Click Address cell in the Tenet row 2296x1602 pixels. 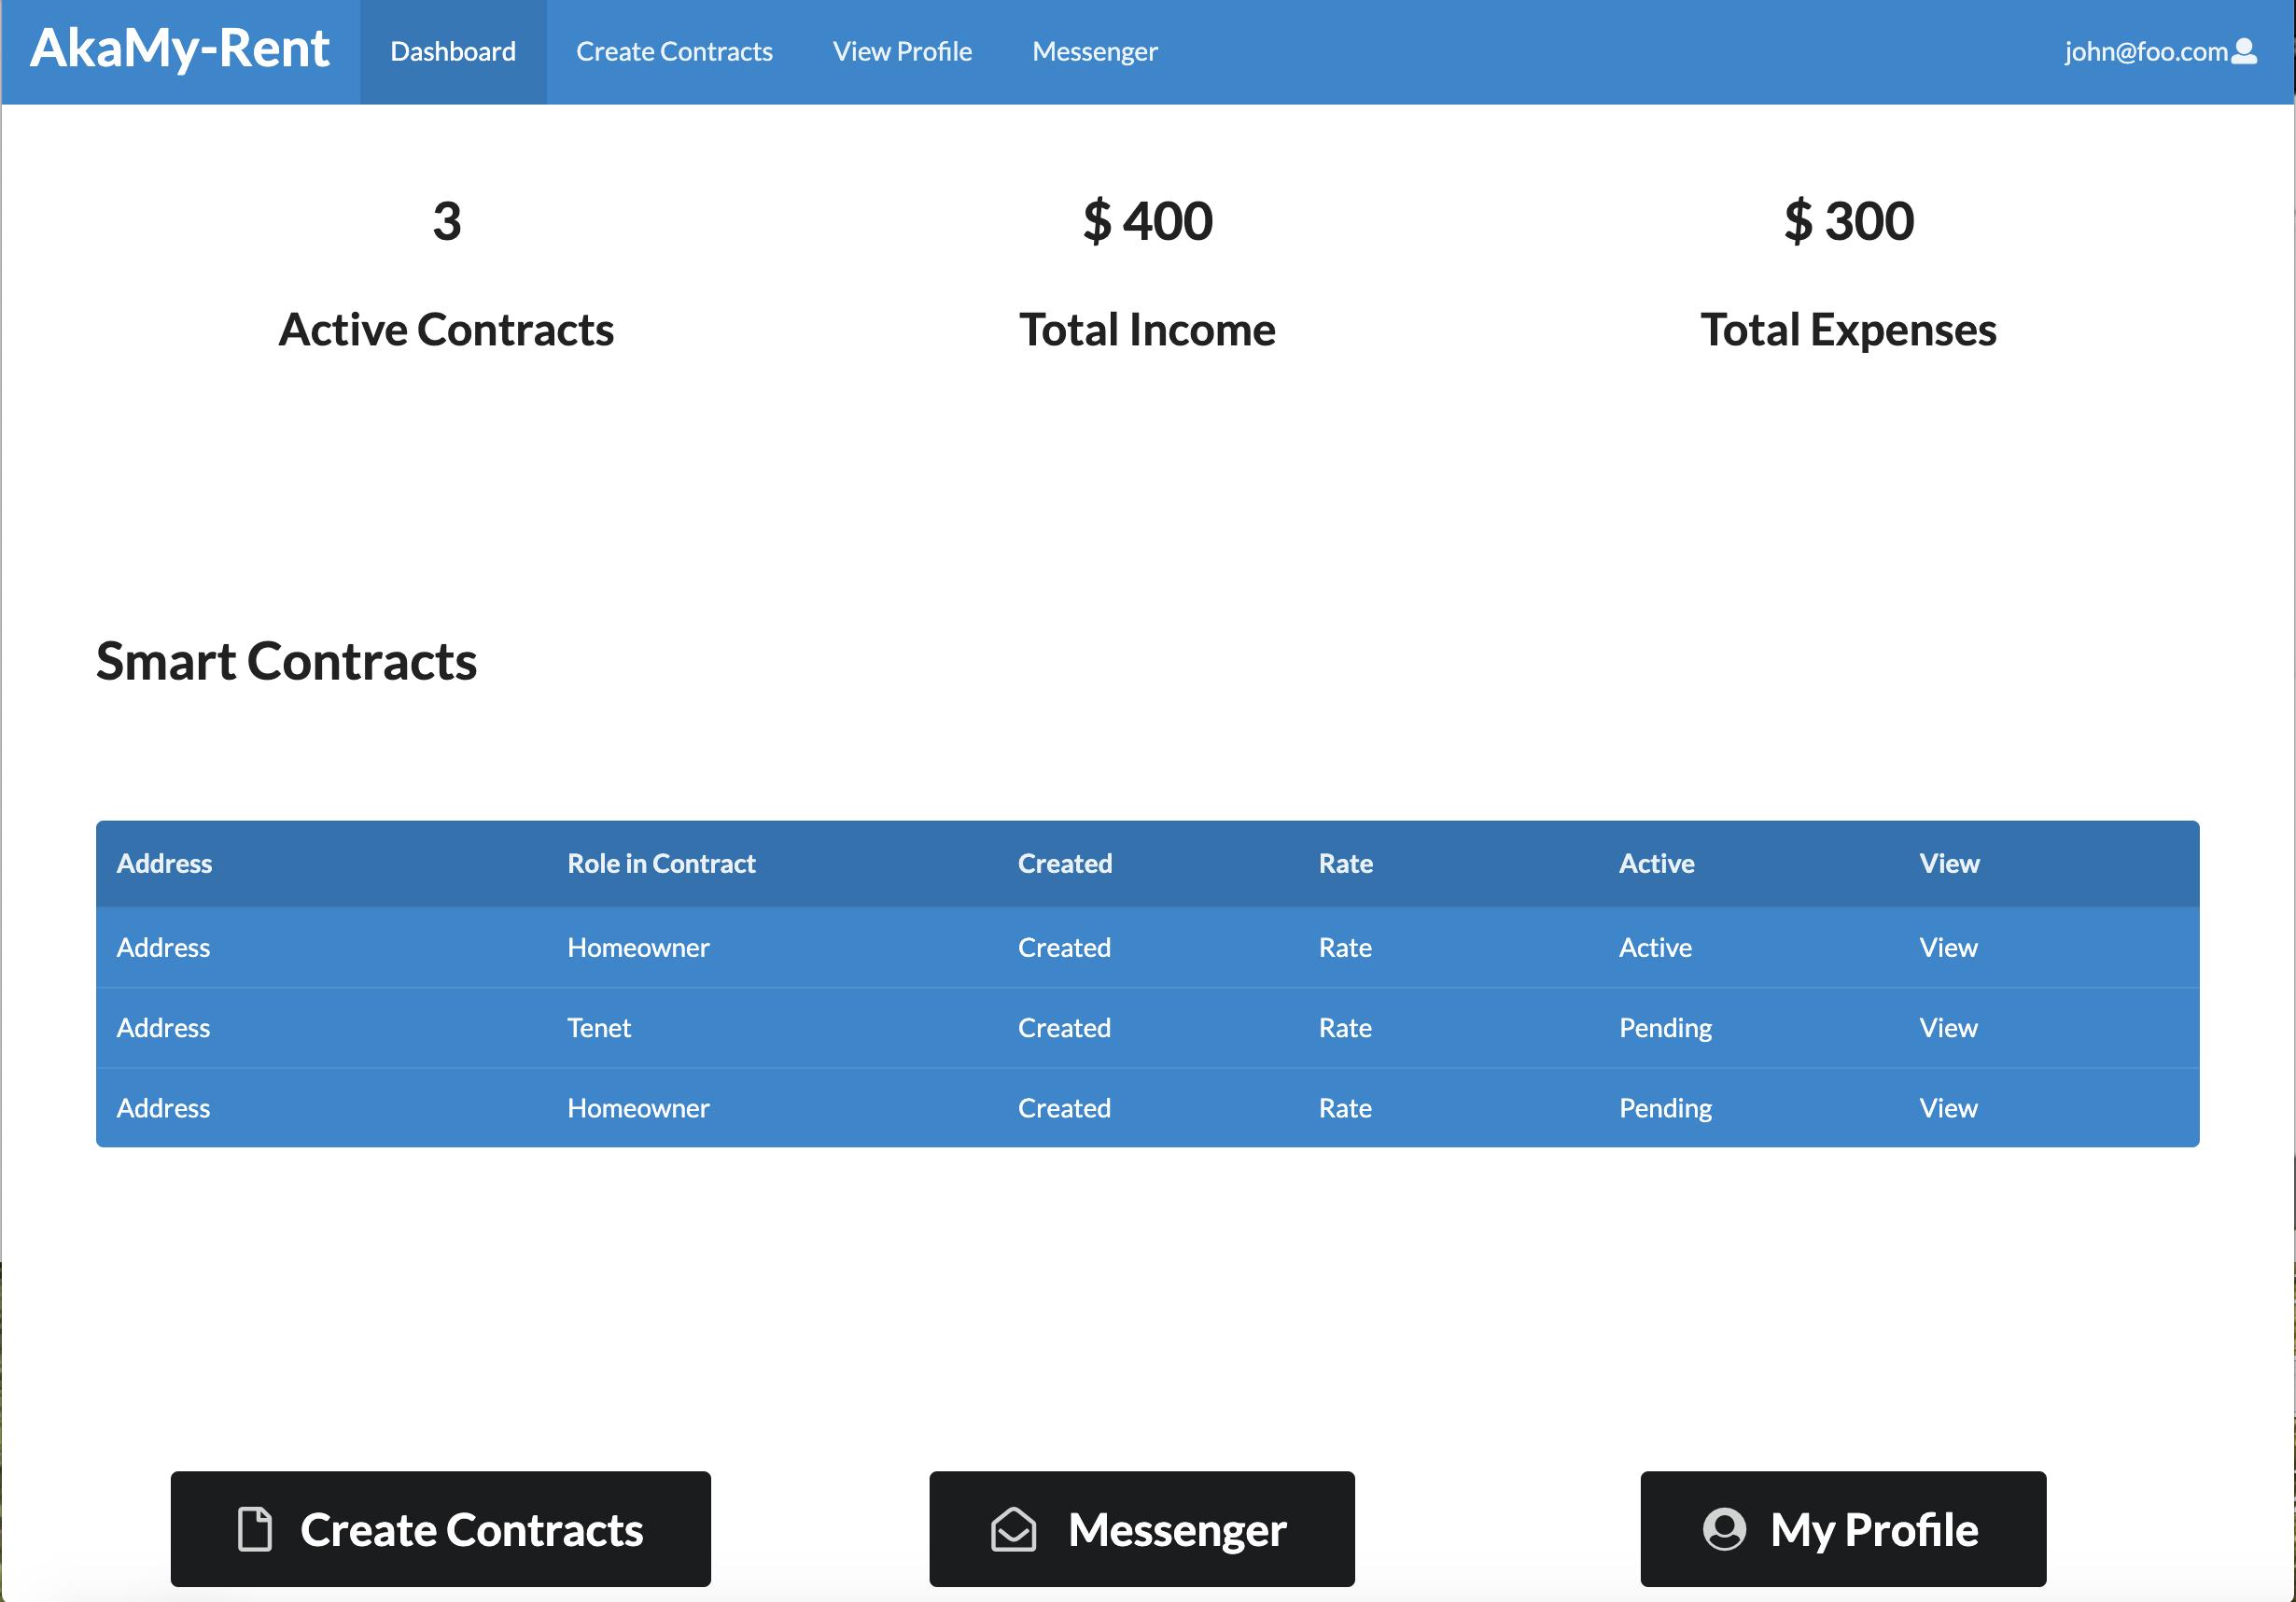point(163,1027)
